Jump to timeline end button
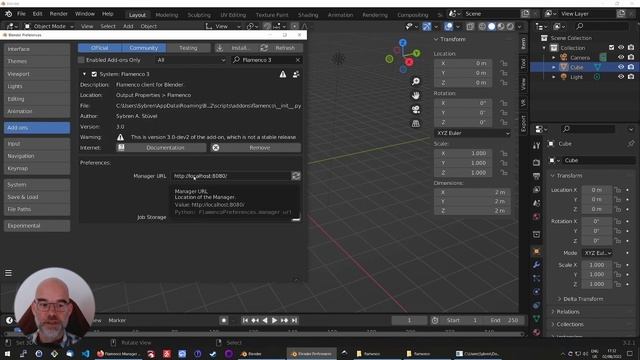Image resolution: width=640 pixels, height=360 pixels. click(294, 320)
